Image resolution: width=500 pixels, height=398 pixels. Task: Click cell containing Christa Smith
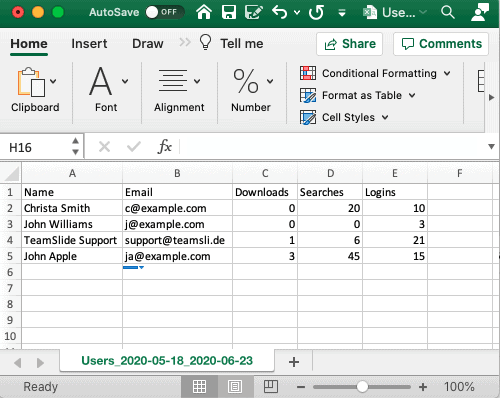[72, 208]
